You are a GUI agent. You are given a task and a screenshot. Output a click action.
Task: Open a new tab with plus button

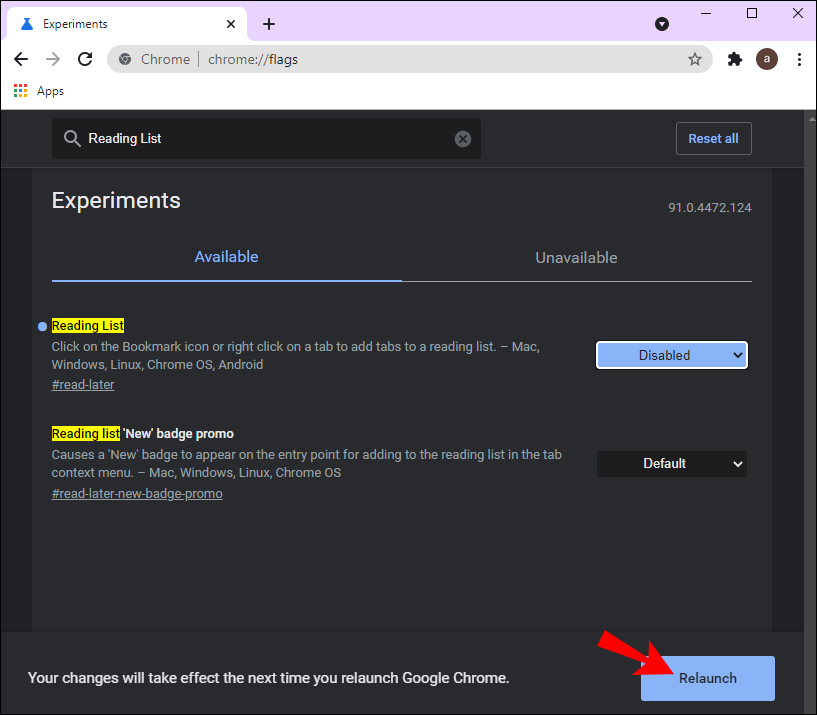pos(268,24)
